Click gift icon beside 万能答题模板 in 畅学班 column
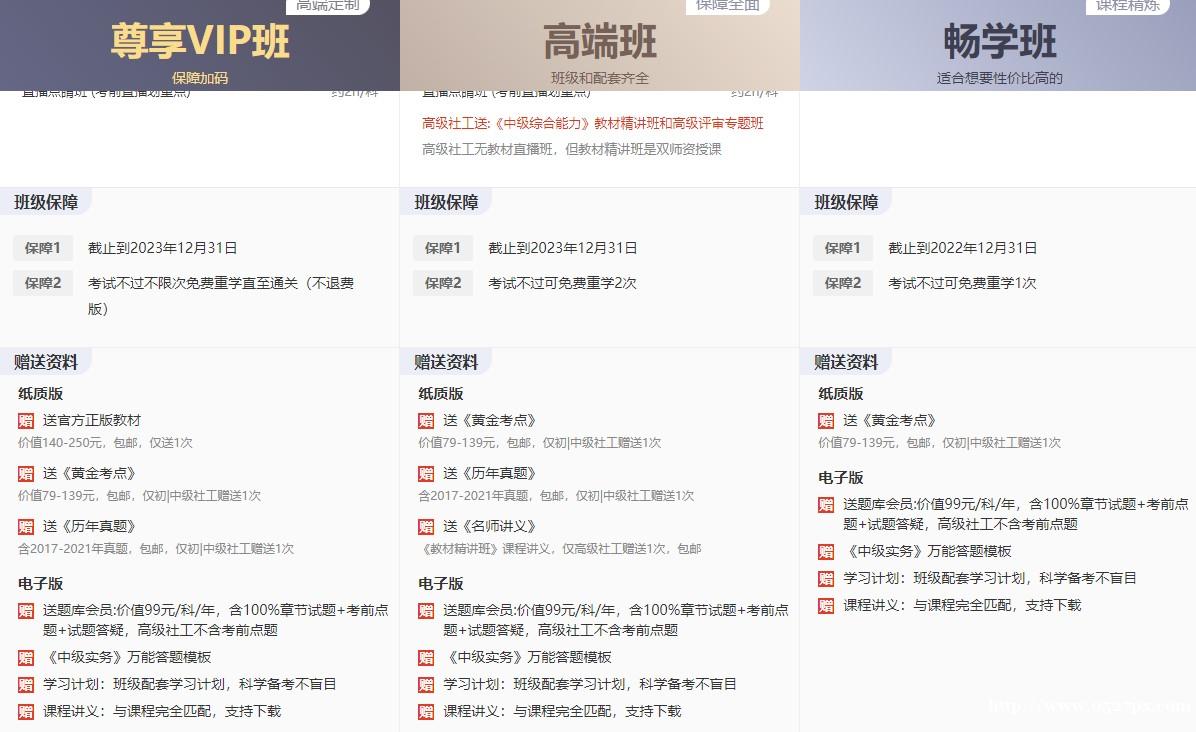1196x732 pixels. [x=826, y=552]
